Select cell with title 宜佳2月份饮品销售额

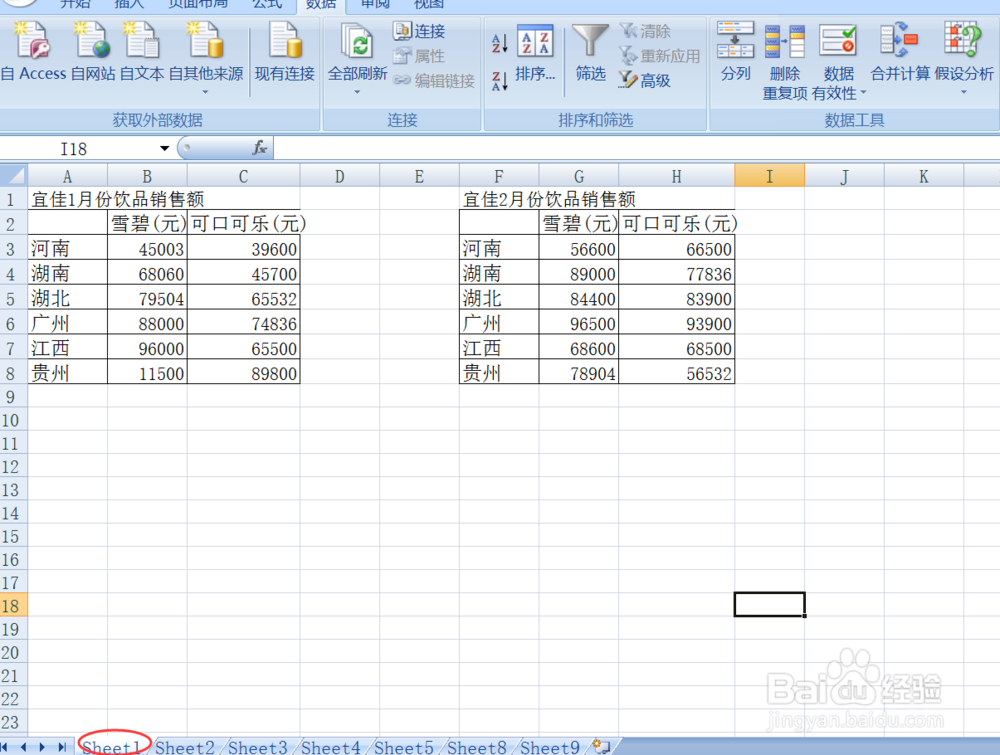499,199
